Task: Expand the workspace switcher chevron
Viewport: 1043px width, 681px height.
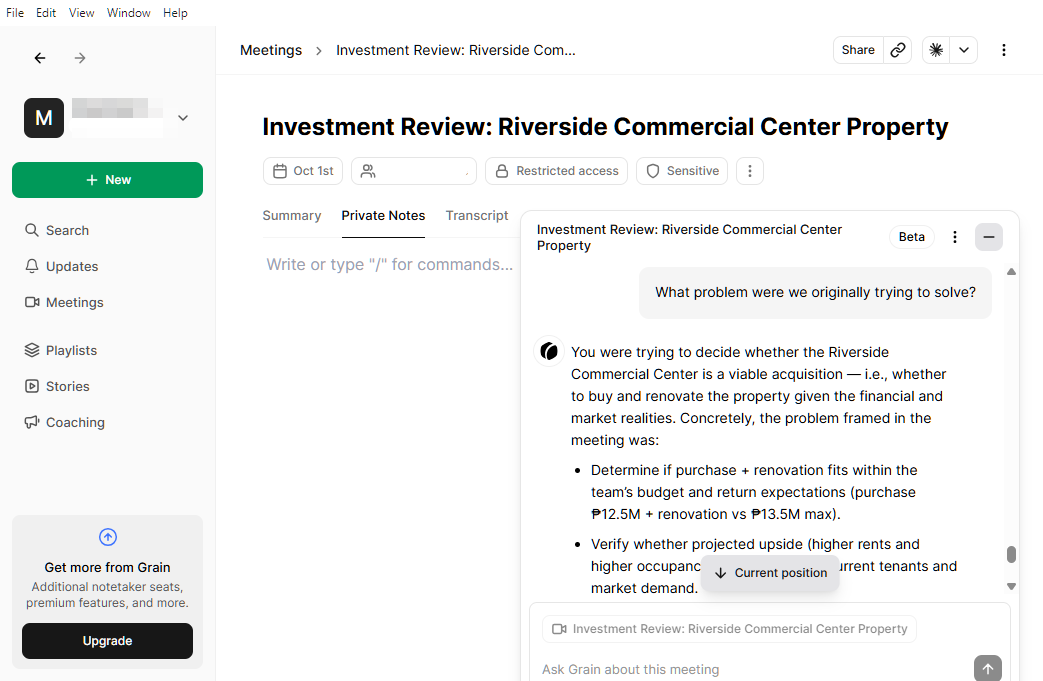Action: point(183,118)
